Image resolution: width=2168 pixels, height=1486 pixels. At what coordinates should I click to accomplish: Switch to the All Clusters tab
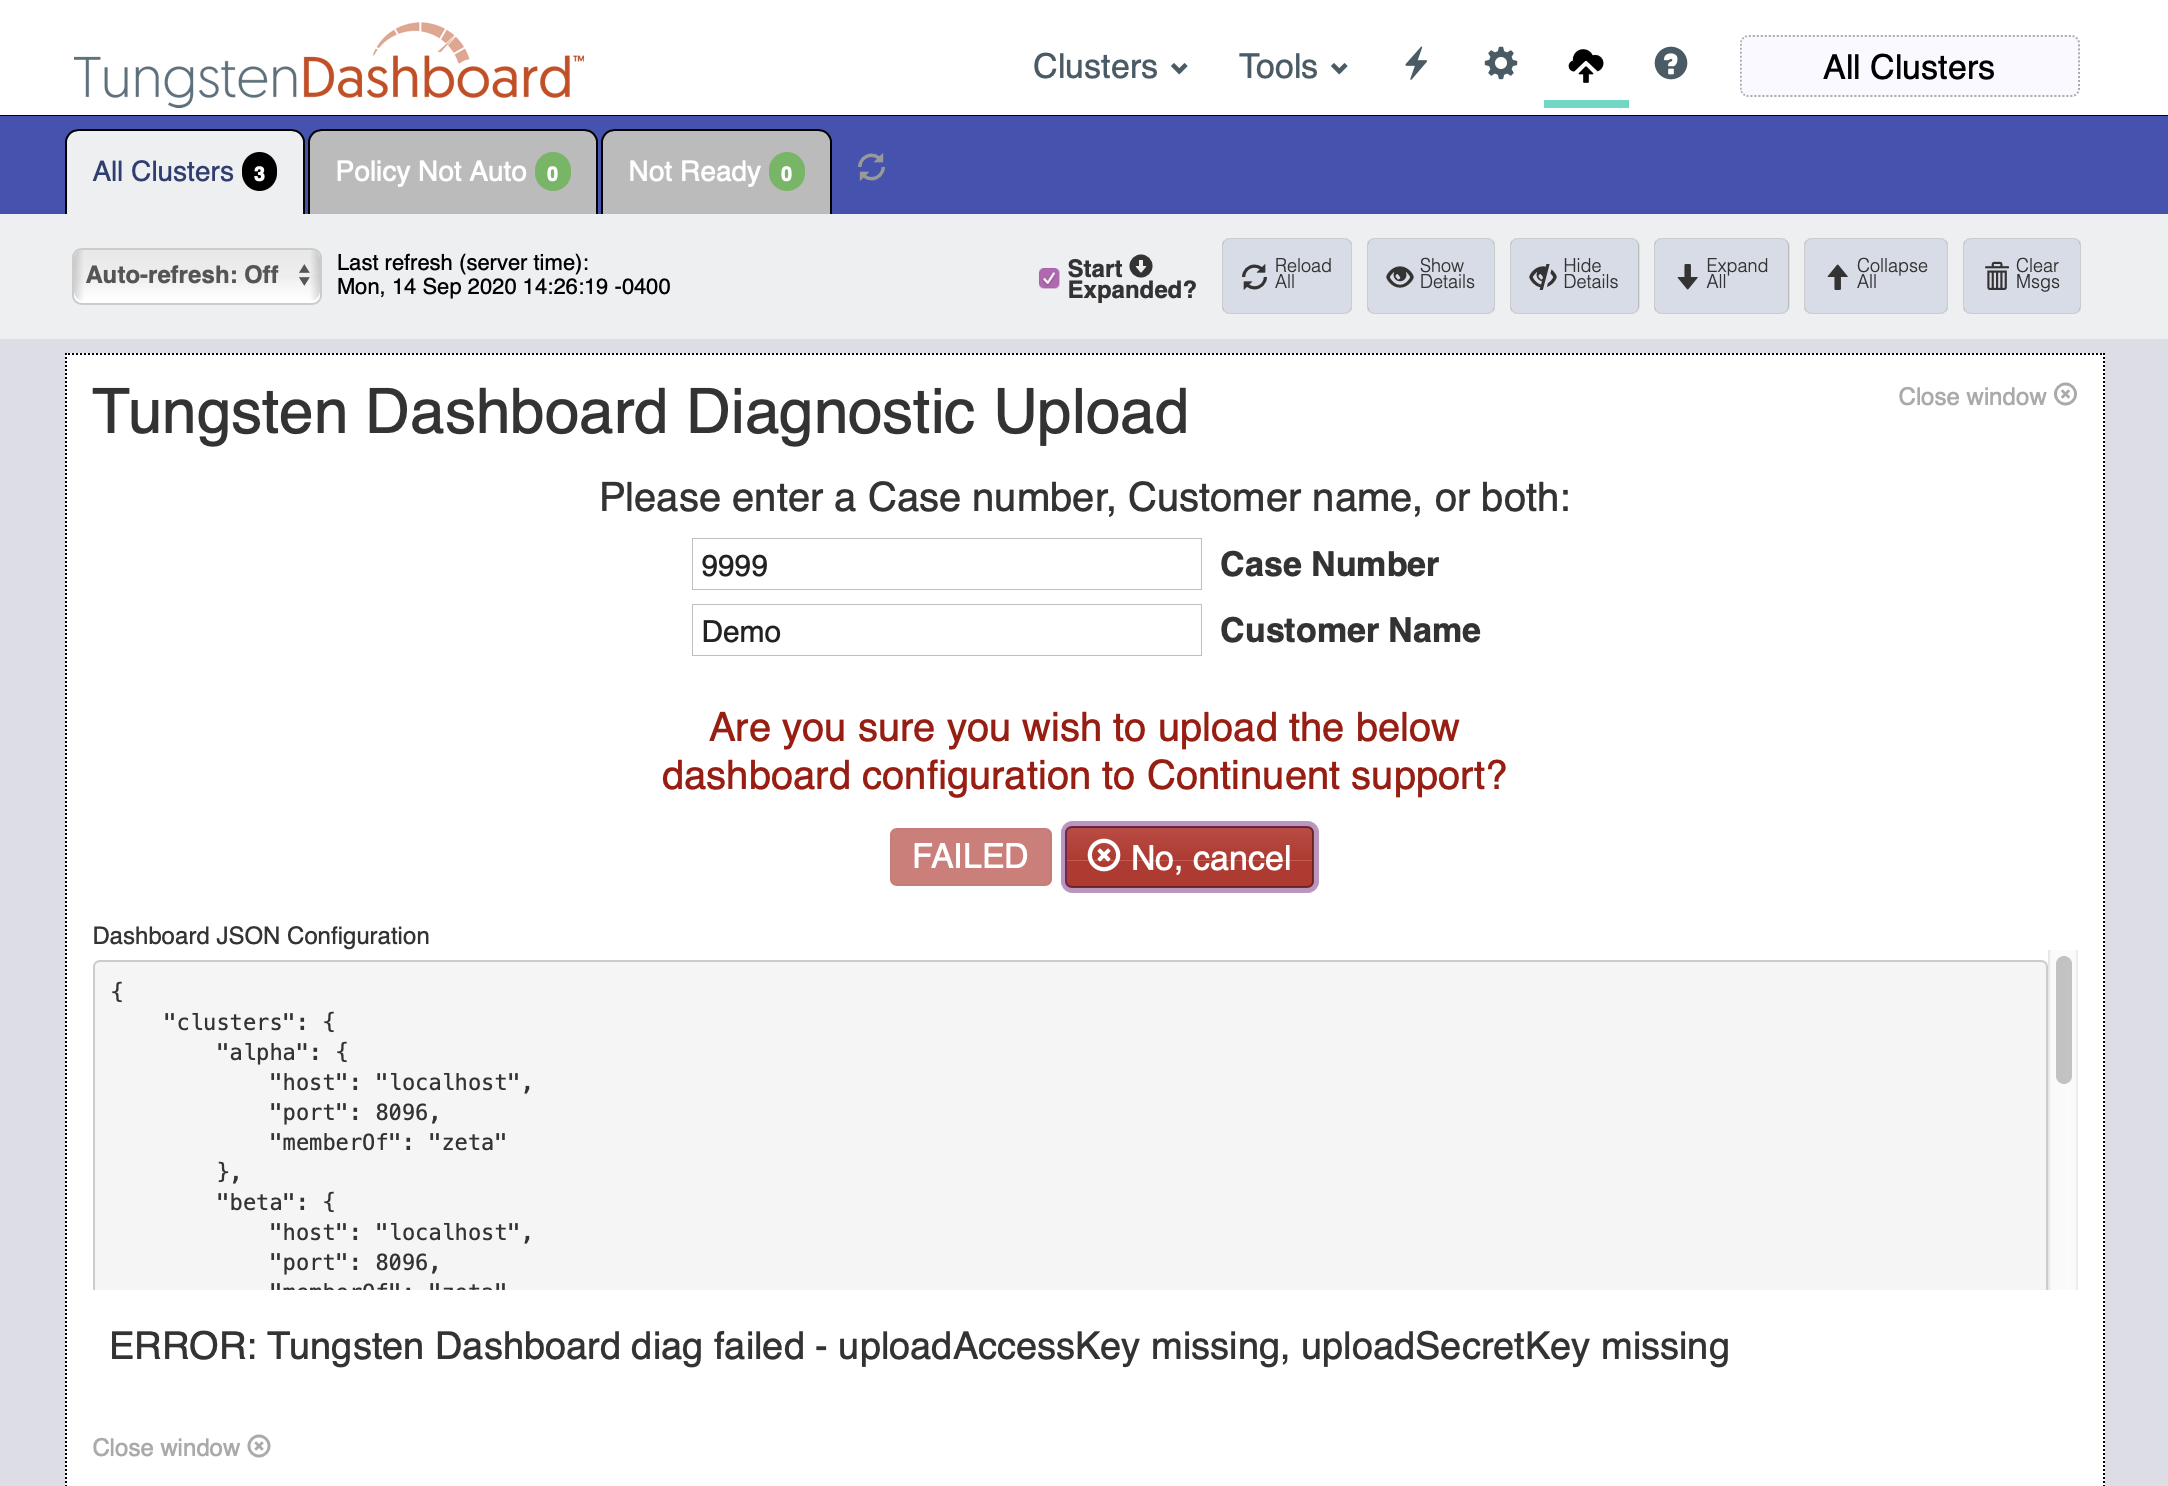click(x=185, y=172)
